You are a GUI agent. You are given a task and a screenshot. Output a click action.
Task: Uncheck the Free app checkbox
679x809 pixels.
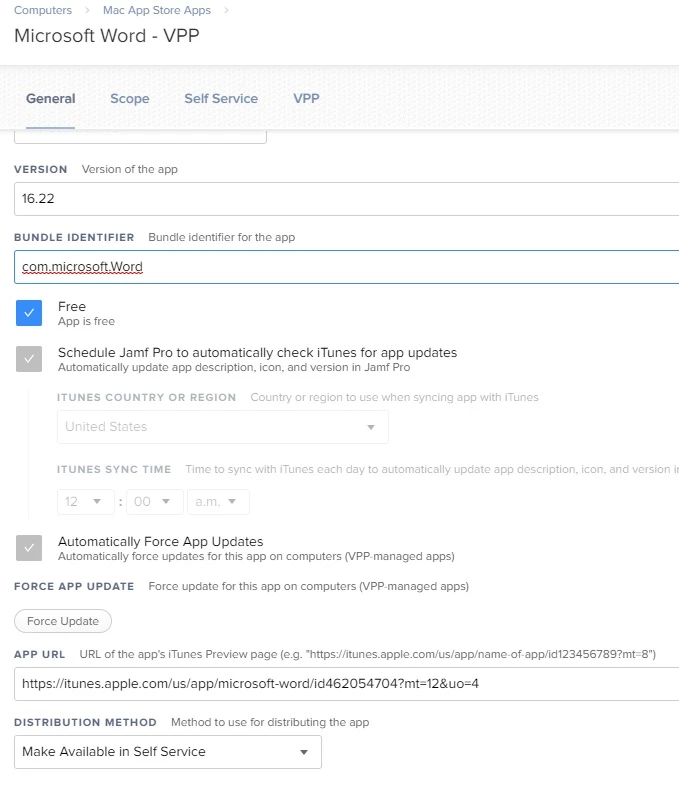click(29, 313)
